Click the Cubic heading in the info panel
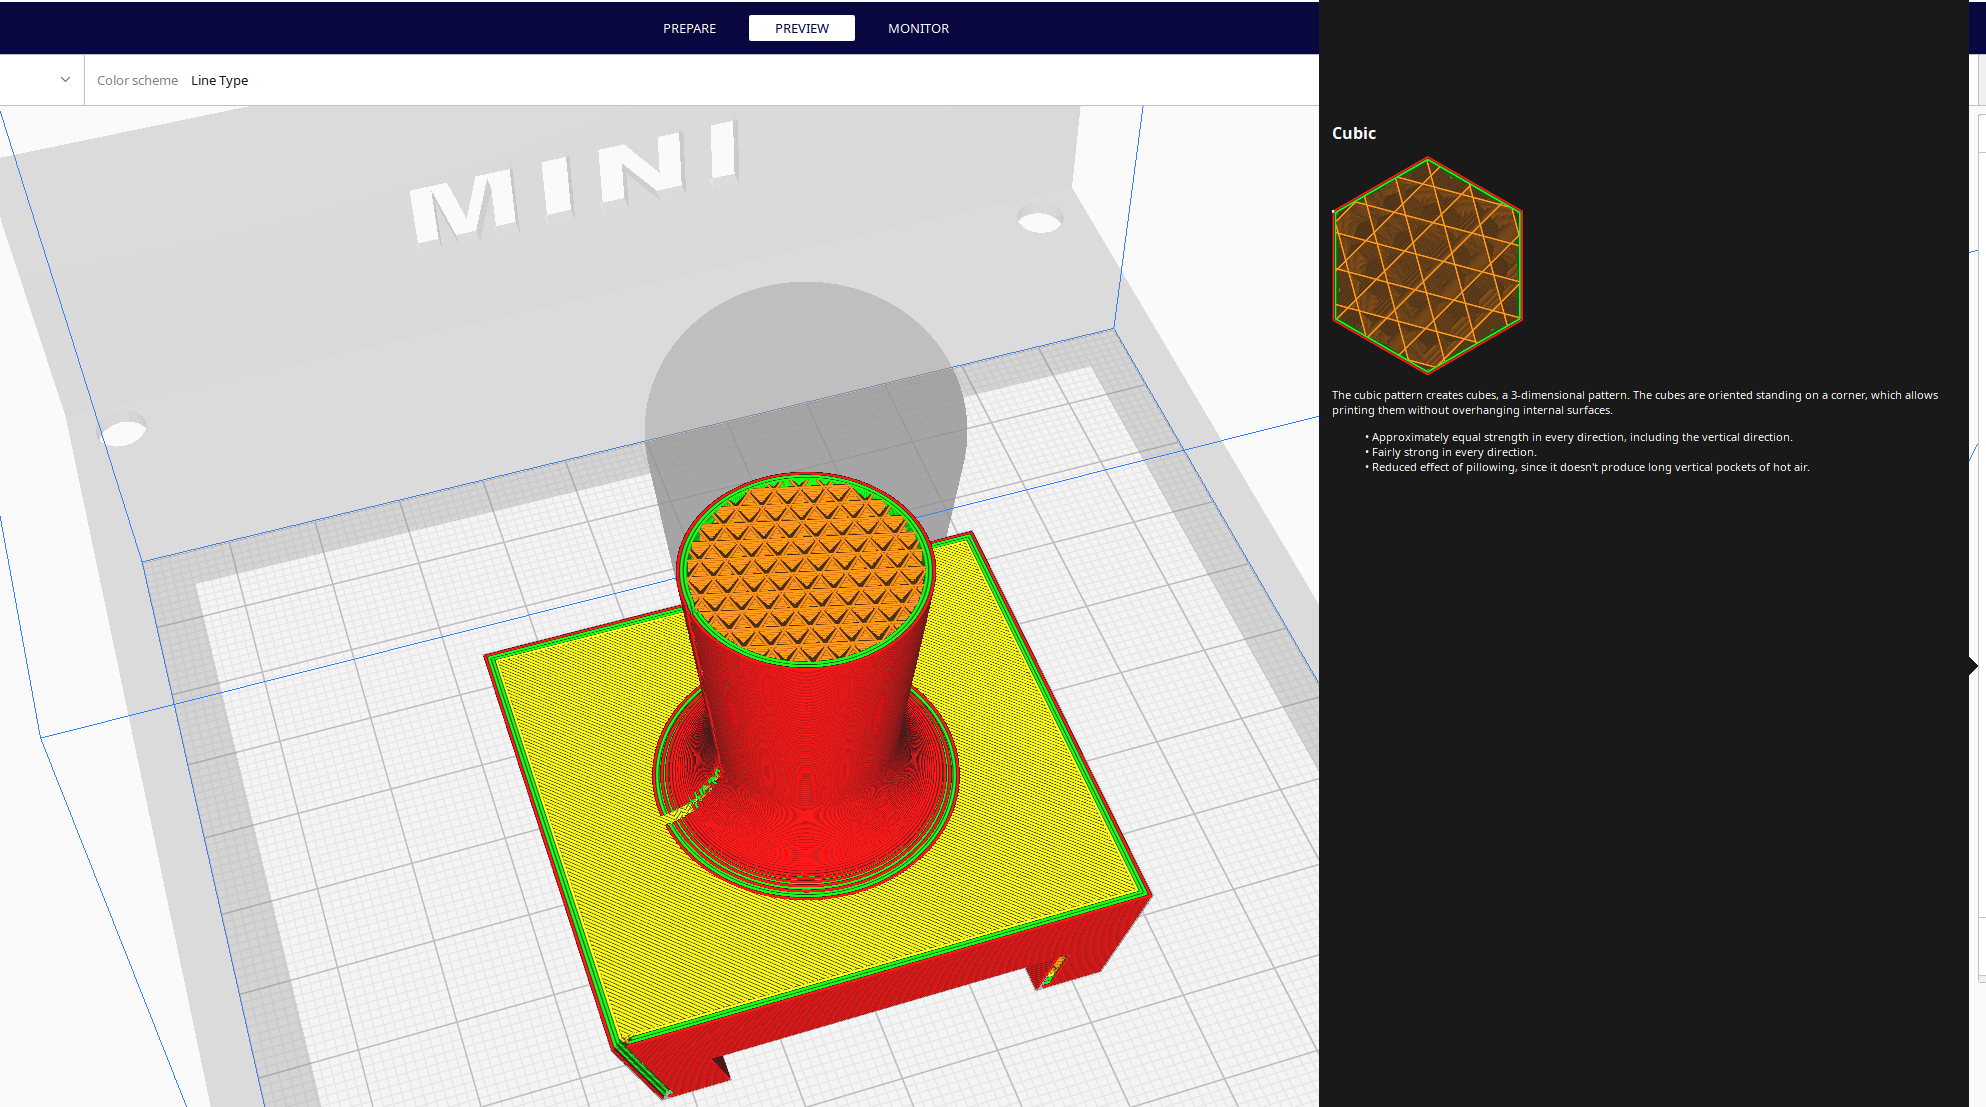The image size is (1986, 1107). point(1353,132)
